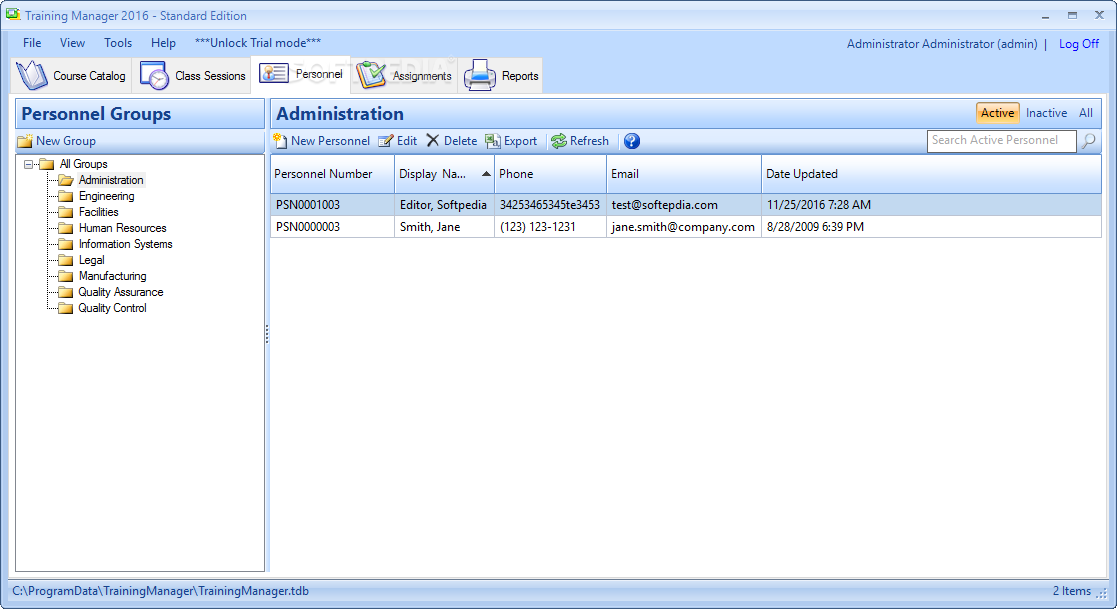Click email jane.smith@company.com

coord(682,227)
